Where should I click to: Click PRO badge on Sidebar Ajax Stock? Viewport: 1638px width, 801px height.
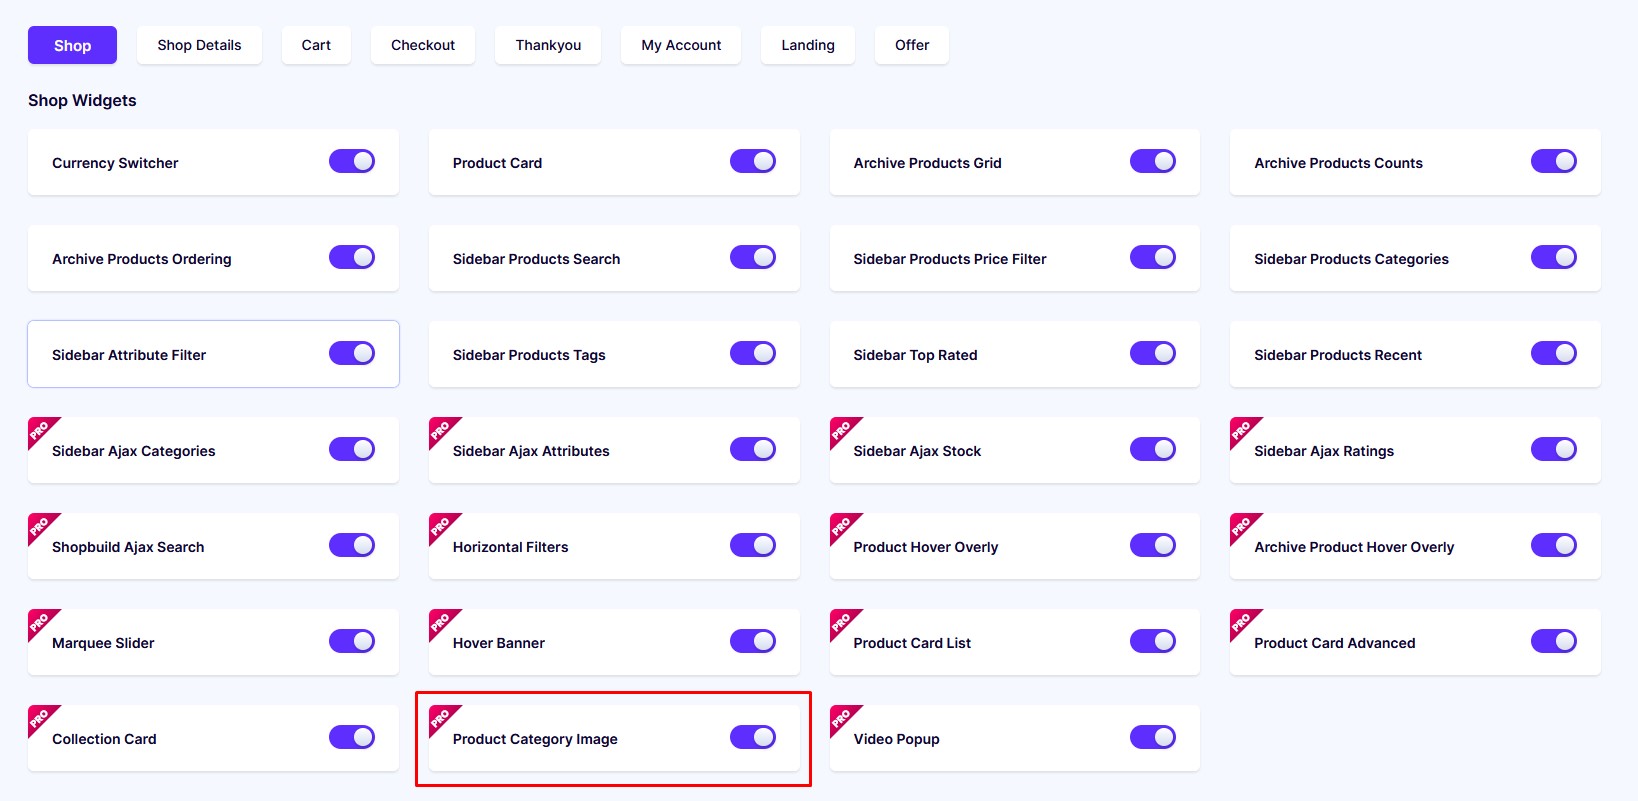point(842,430)
